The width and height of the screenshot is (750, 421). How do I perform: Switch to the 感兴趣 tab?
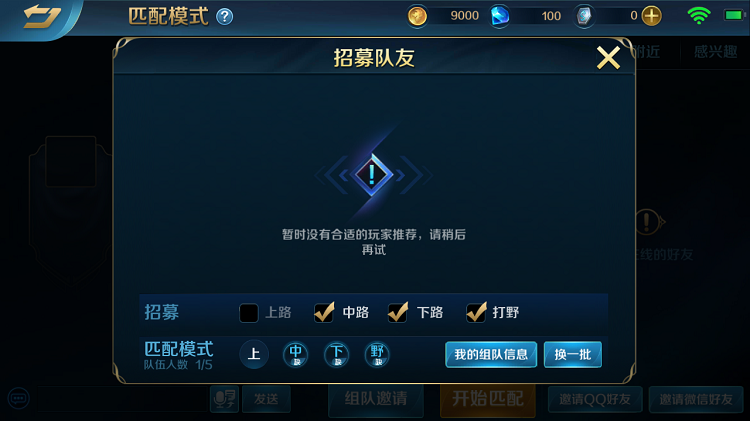point(716,52)
